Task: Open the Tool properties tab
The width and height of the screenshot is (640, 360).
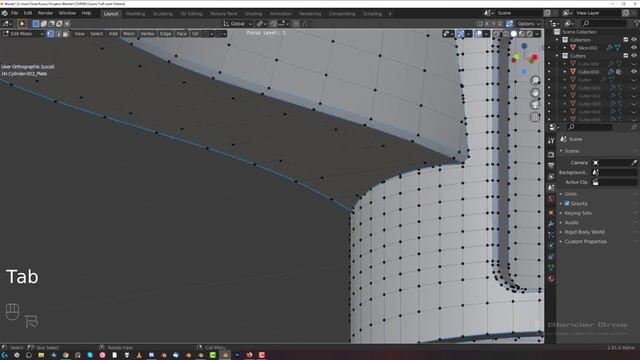Action: click(x=551, y=141)
